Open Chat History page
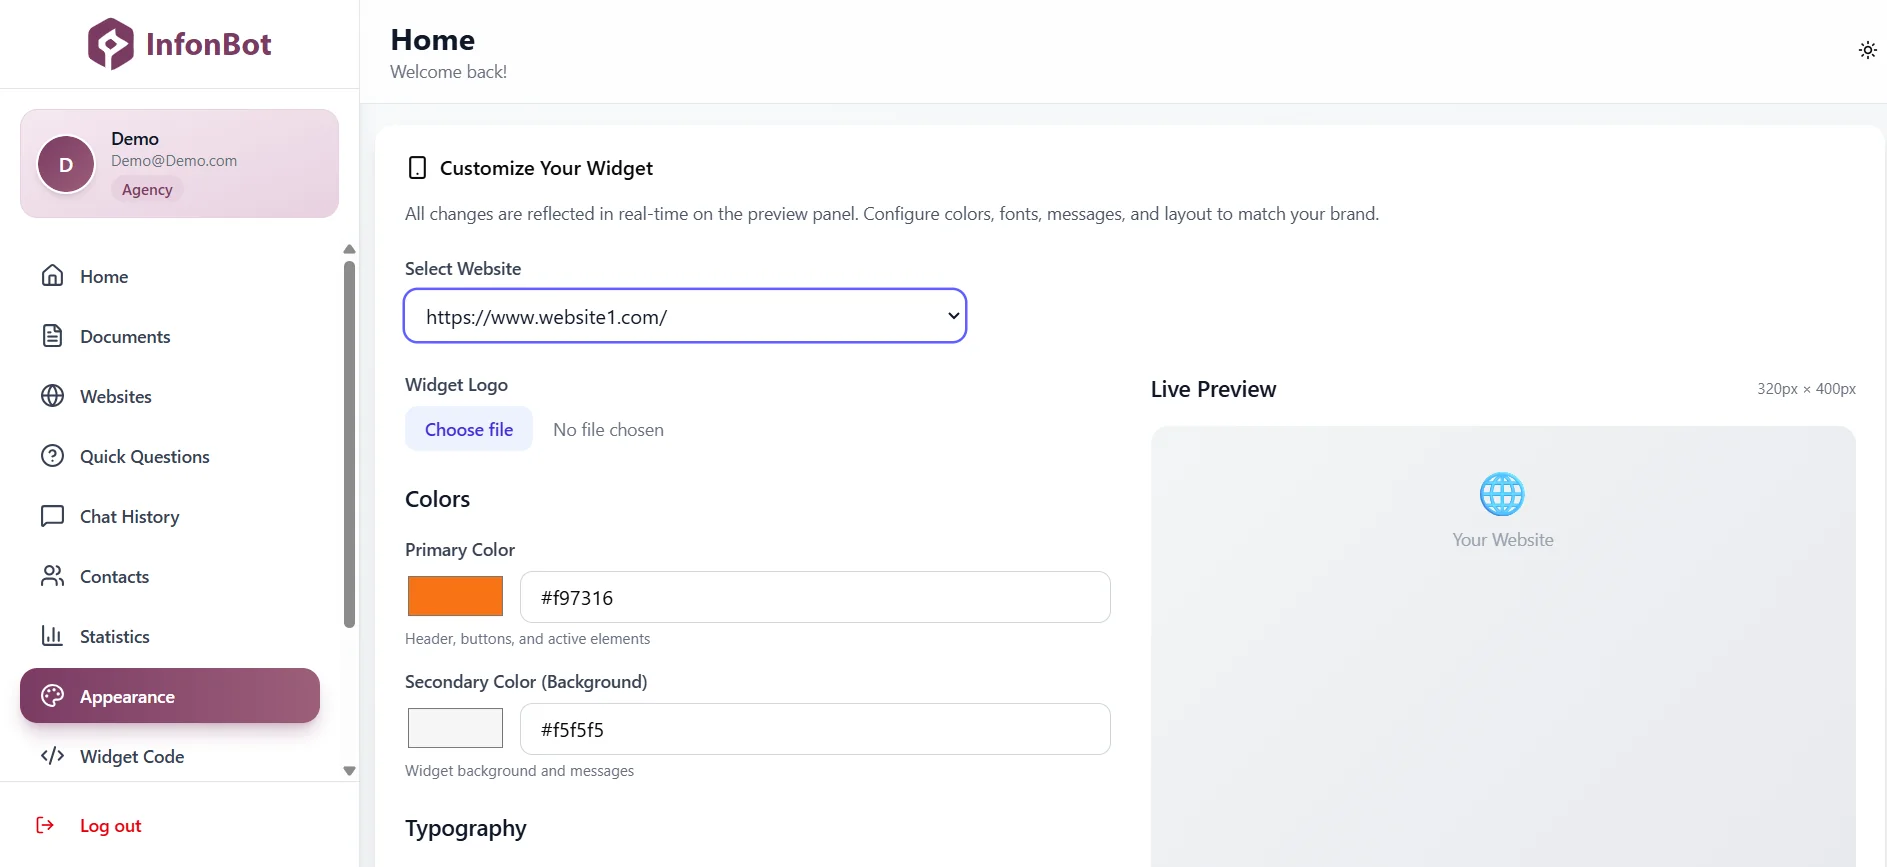Screen dimensions: 1887x867 click(x=170, y=516)
